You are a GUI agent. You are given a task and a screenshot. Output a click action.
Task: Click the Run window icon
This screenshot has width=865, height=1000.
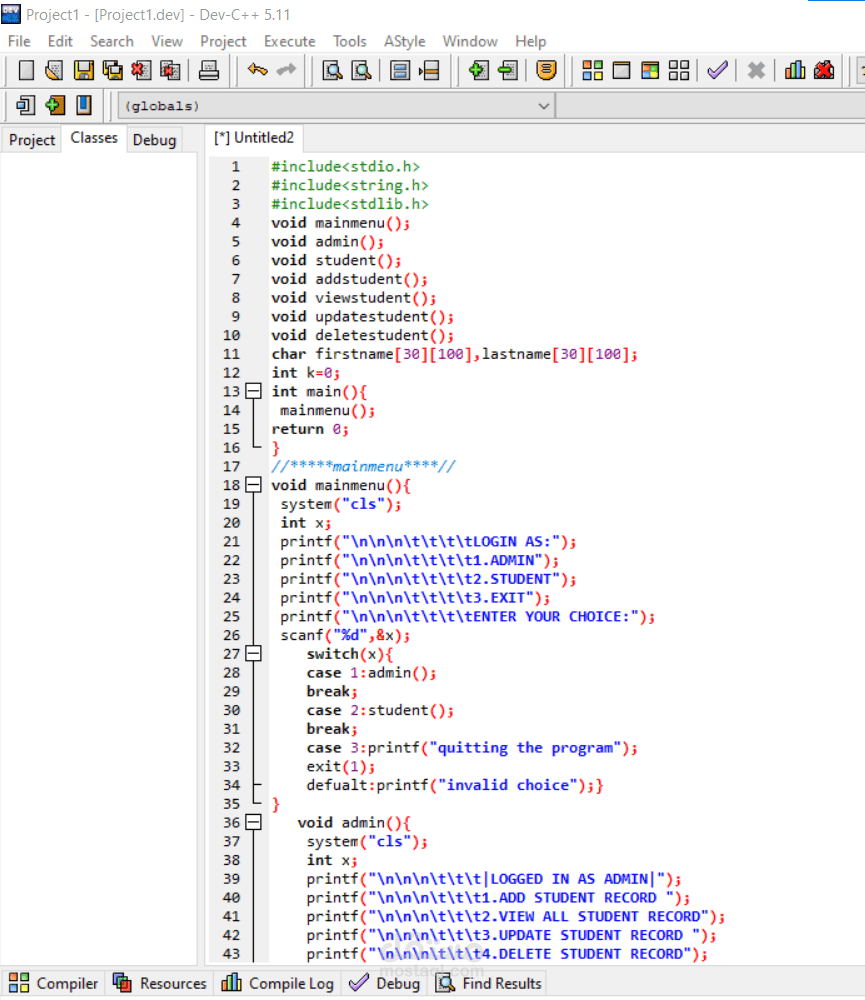pos(621,70)
